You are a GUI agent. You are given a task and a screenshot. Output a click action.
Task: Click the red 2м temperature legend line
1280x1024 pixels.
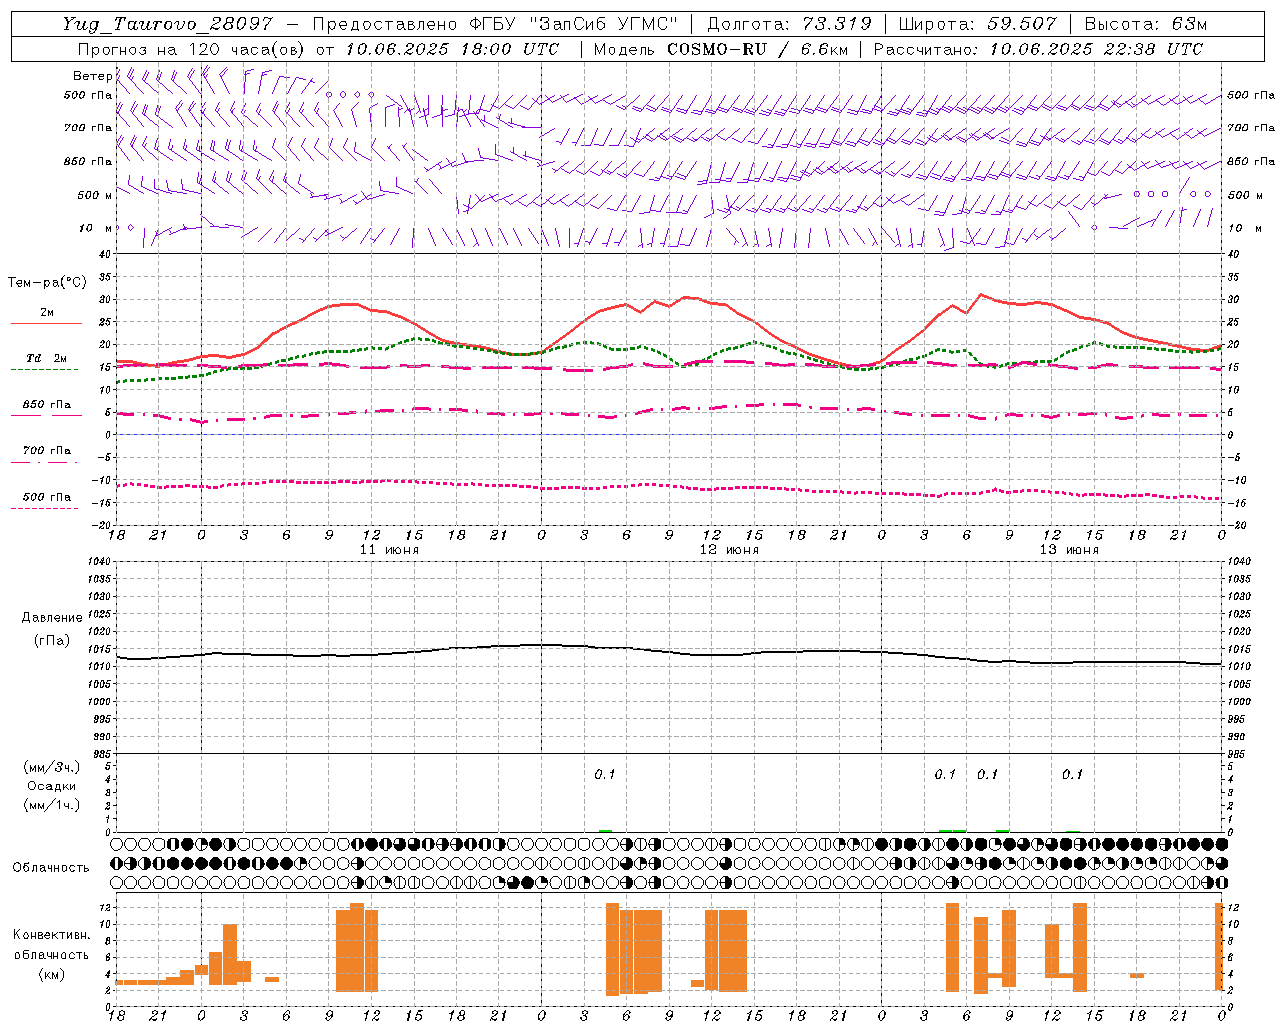(x=46, y=323)
